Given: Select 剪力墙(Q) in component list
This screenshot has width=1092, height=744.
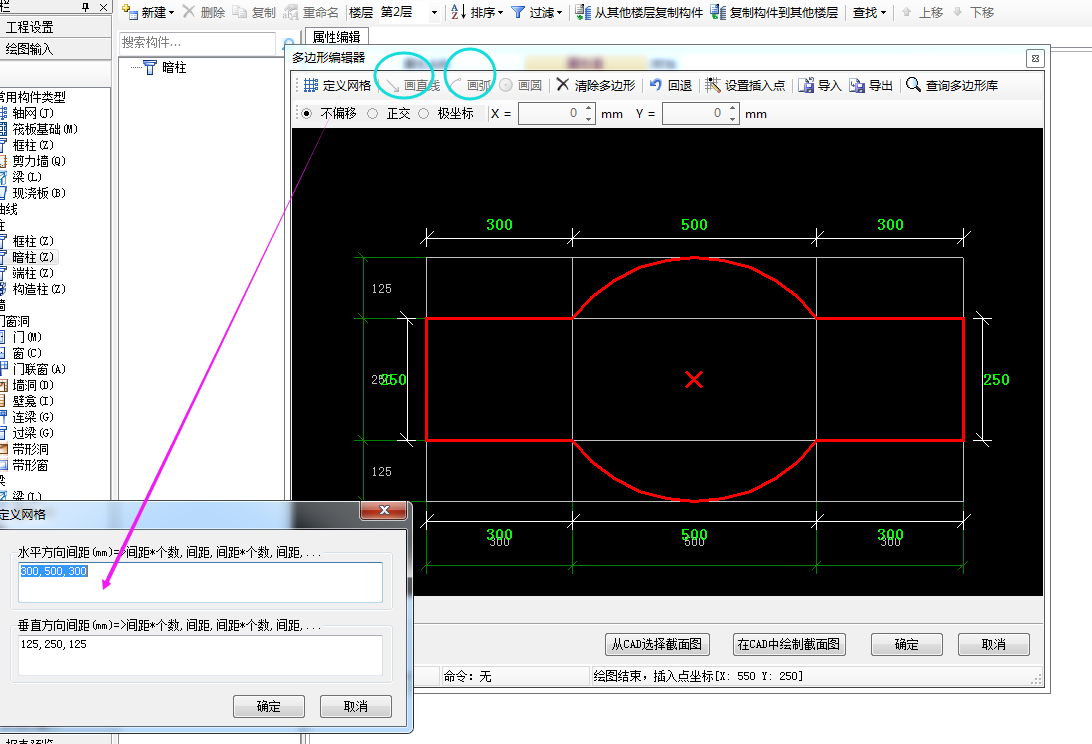Looking at the screenshot, I should pos(39,161).
